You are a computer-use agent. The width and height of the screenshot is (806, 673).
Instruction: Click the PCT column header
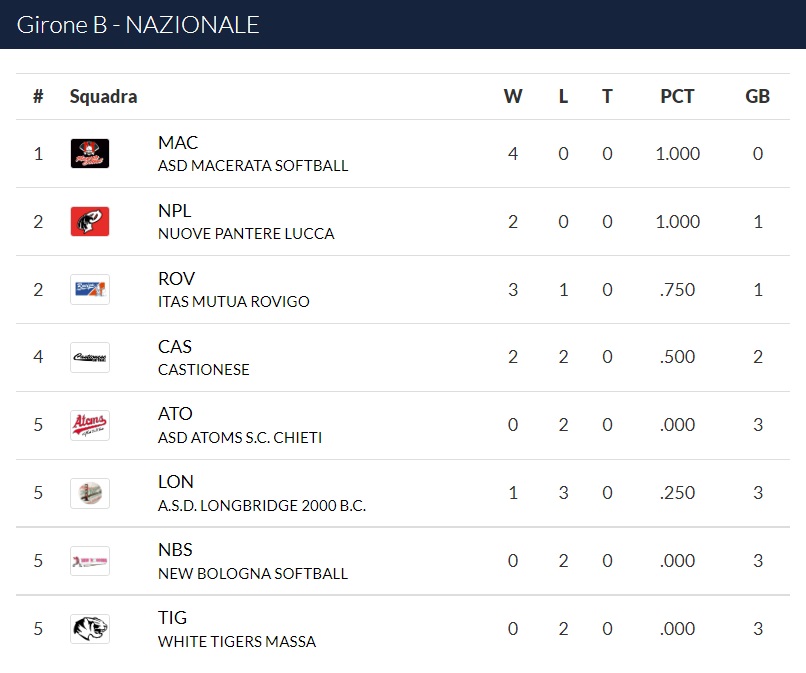tap(677, 96)
